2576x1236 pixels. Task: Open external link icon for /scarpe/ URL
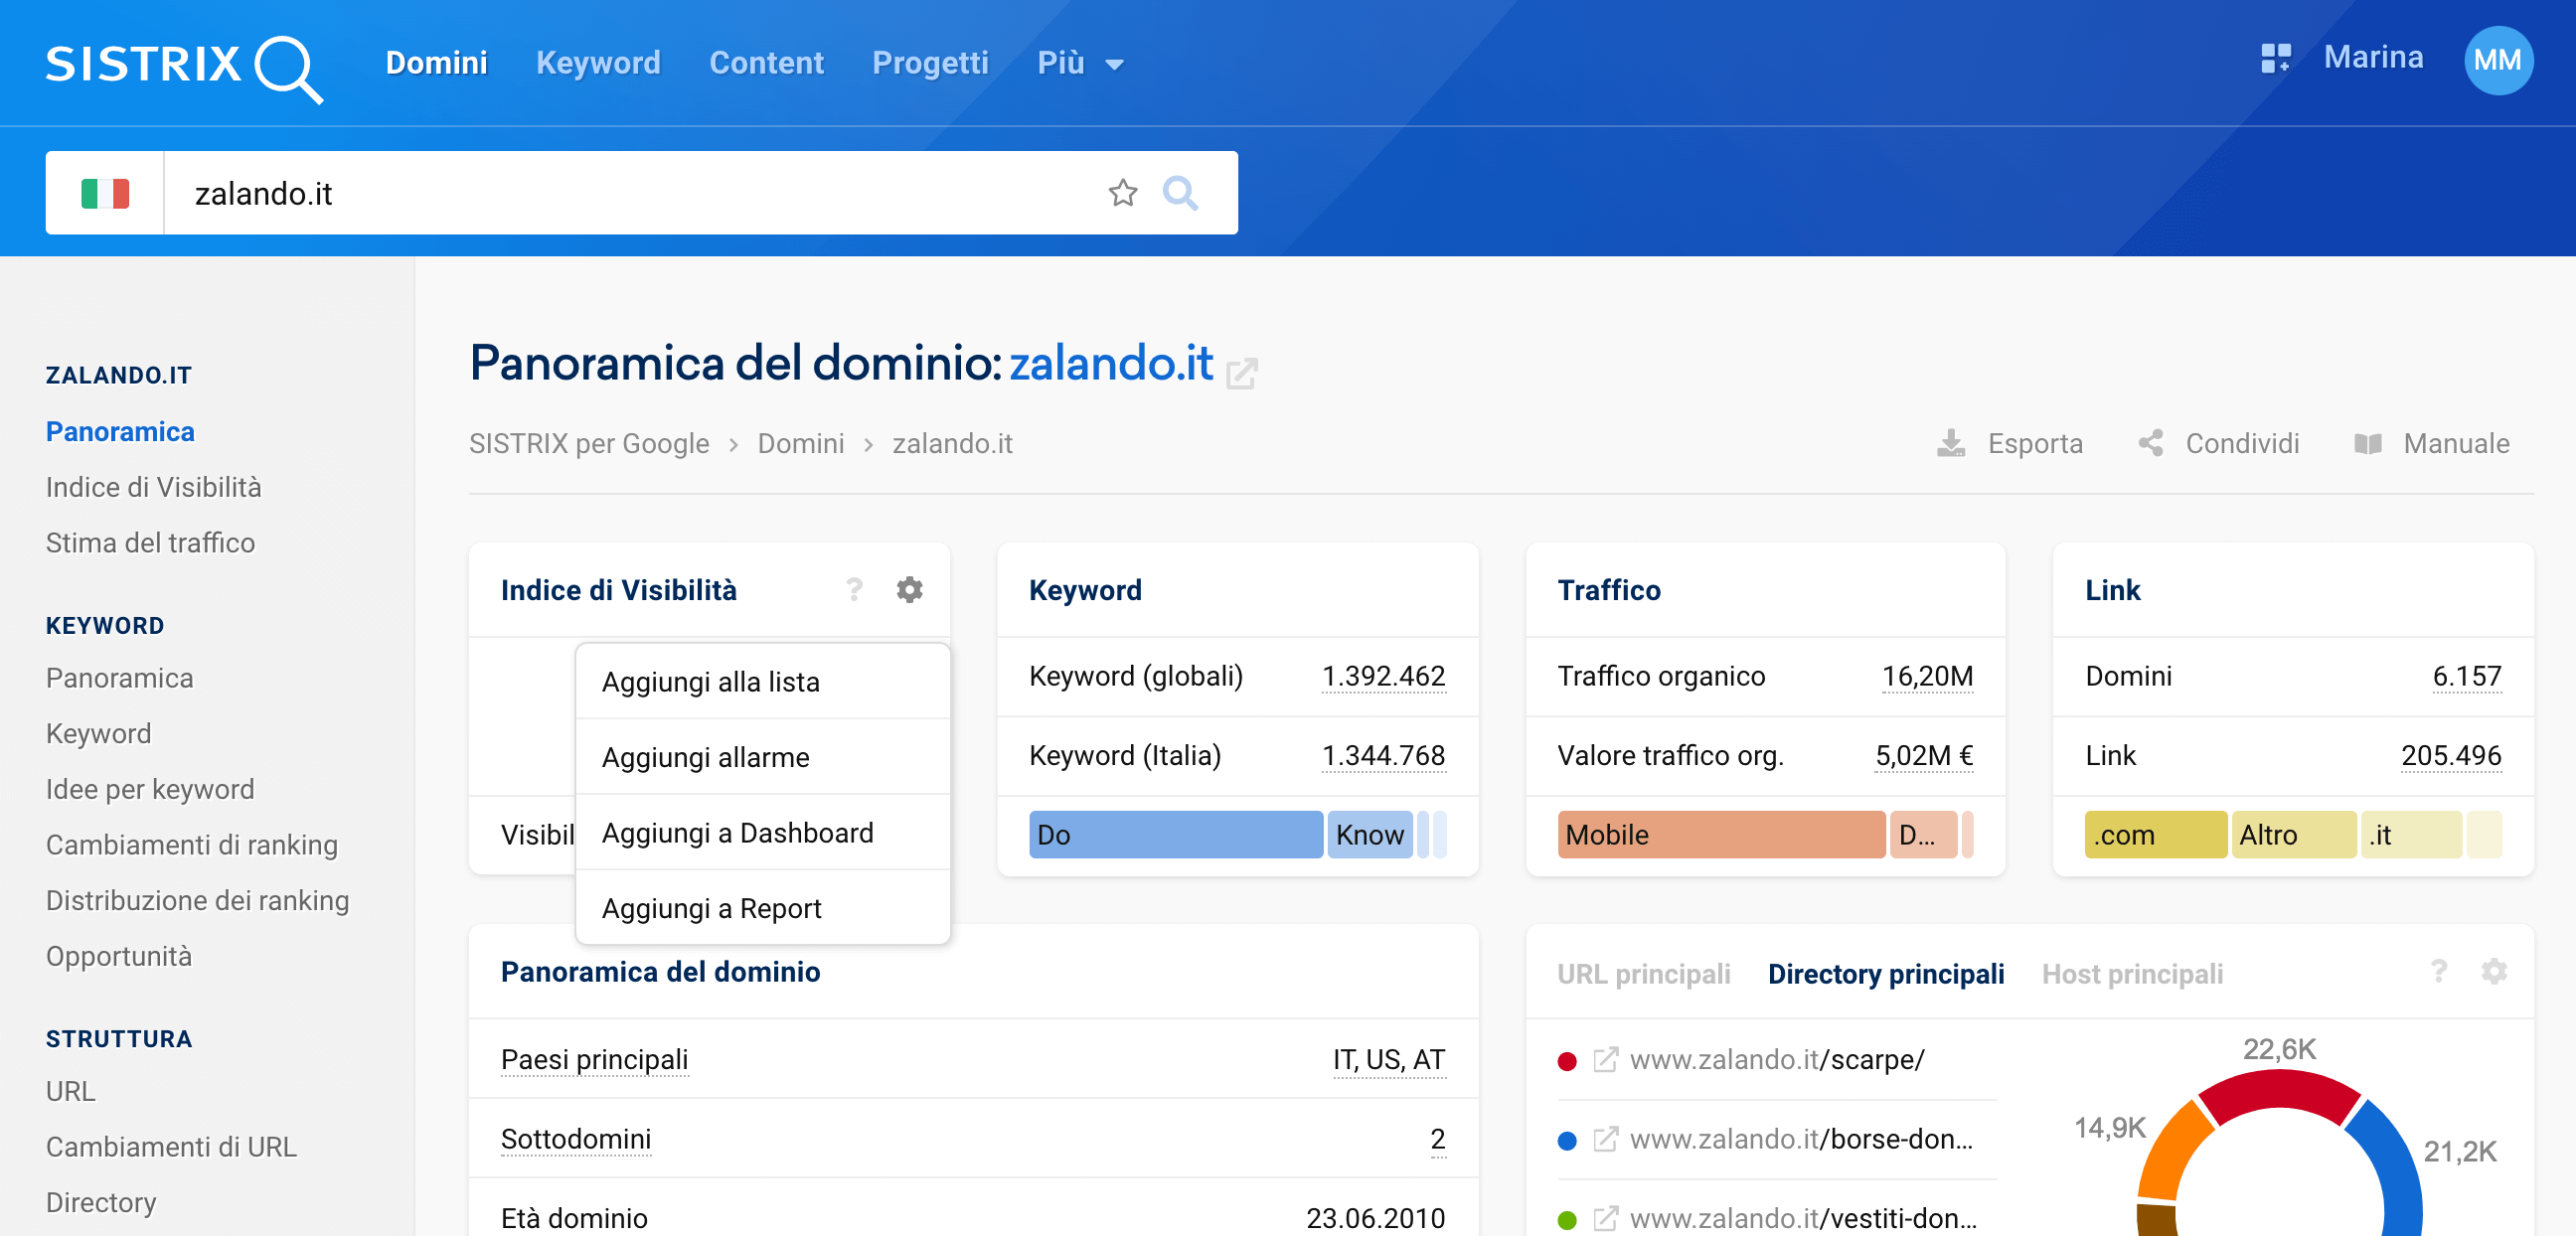pyautogui.click(x=1605, y=1060)
